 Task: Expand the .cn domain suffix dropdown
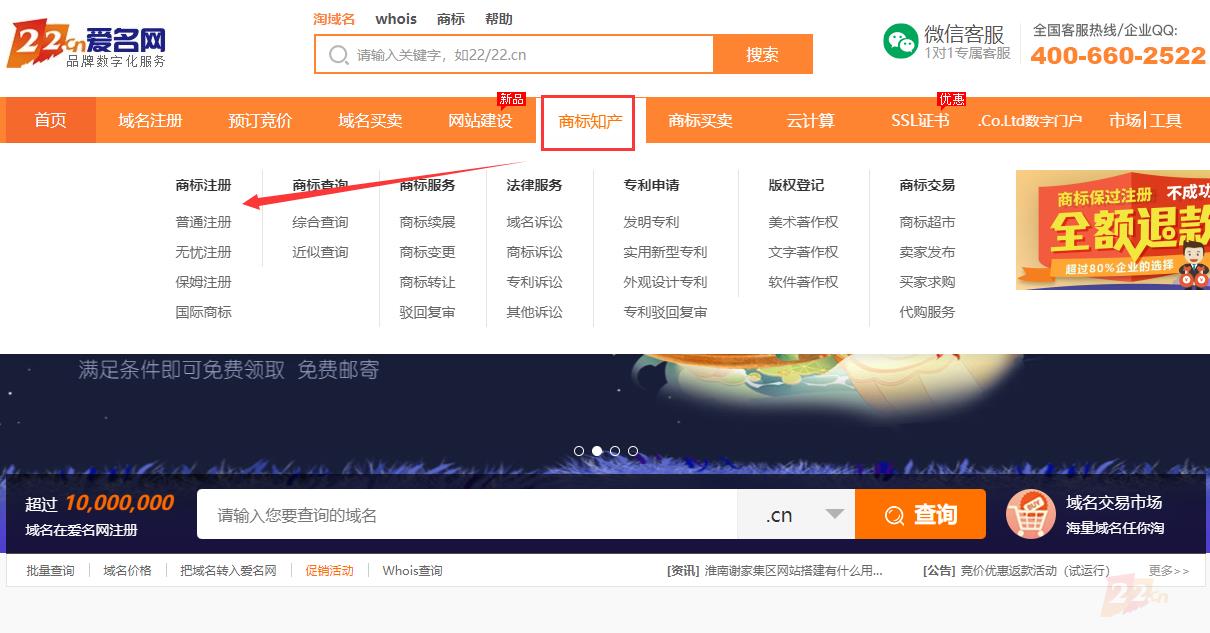click(x=796, y=515)
